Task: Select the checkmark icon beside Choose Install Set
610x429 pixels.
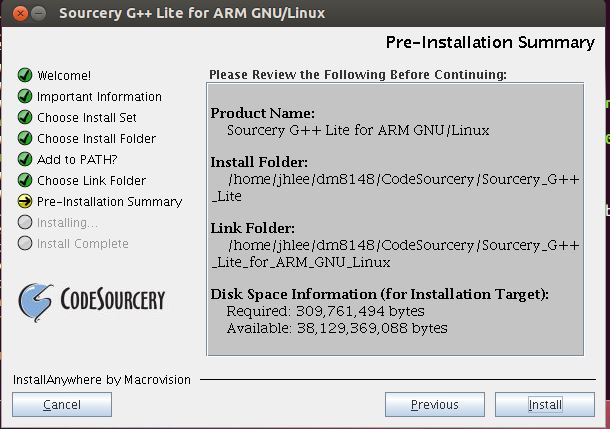Action: [x=24, y=118]
